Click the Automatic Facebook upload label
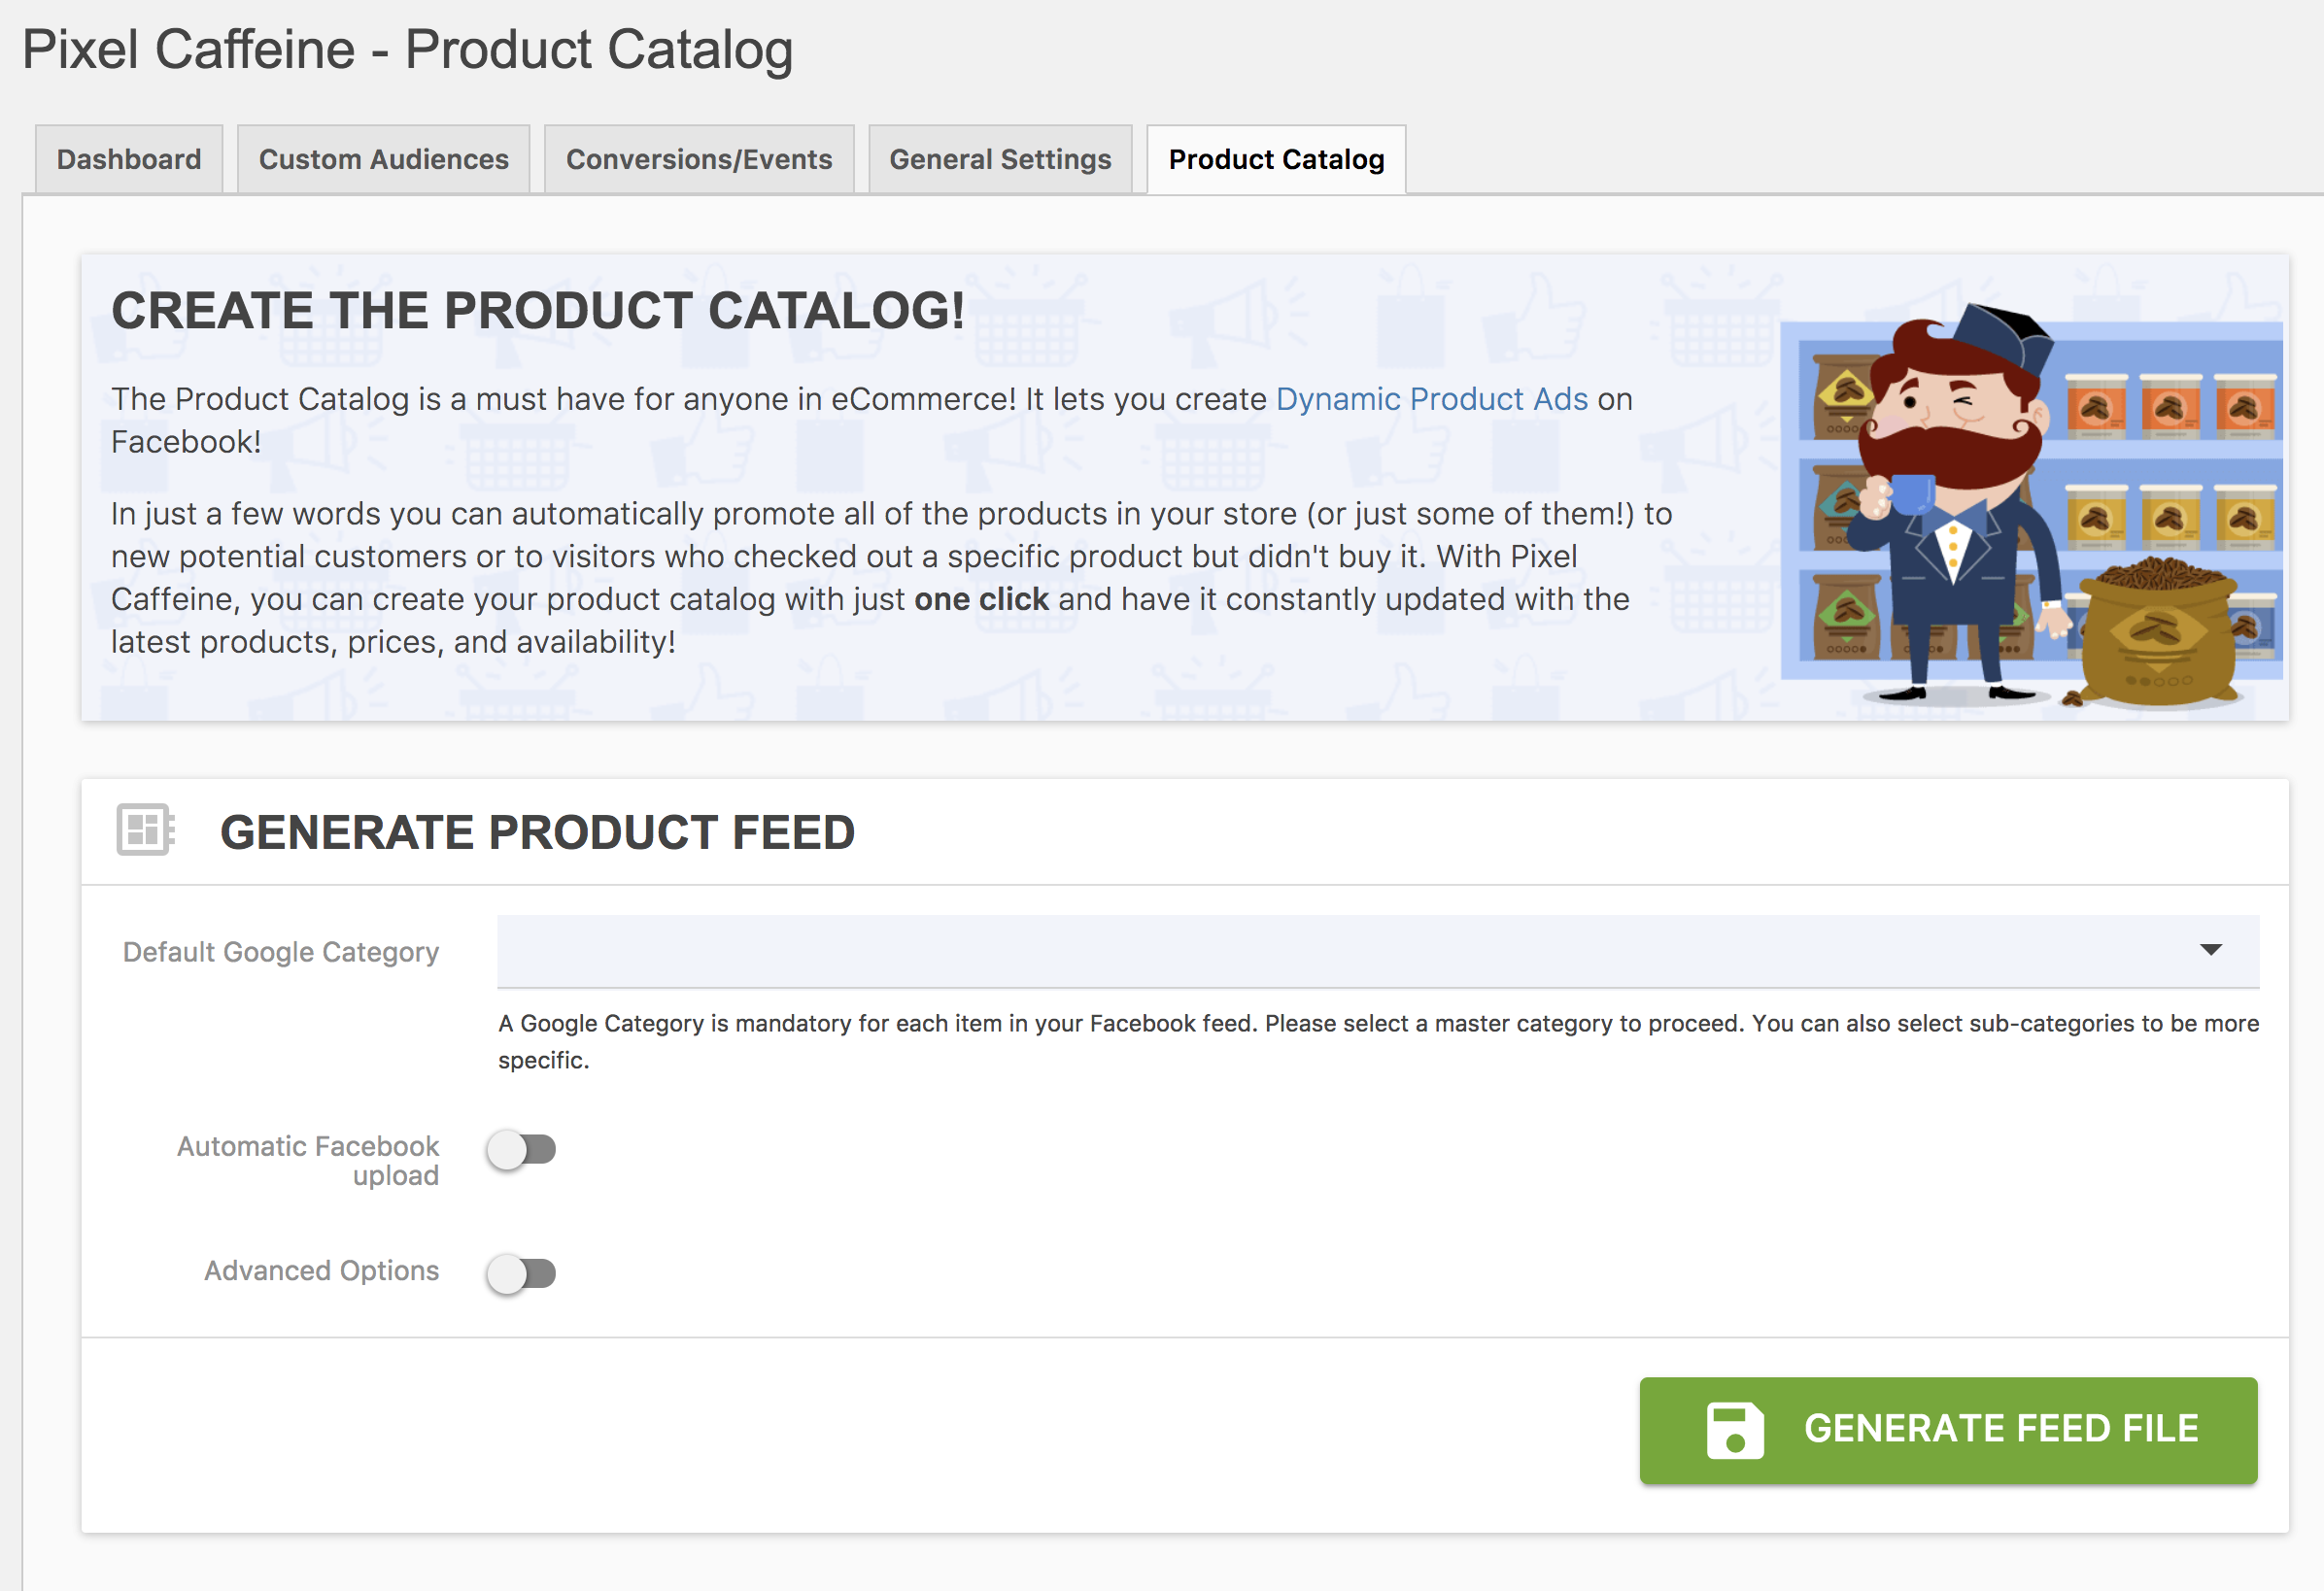 click(308, 1160)
